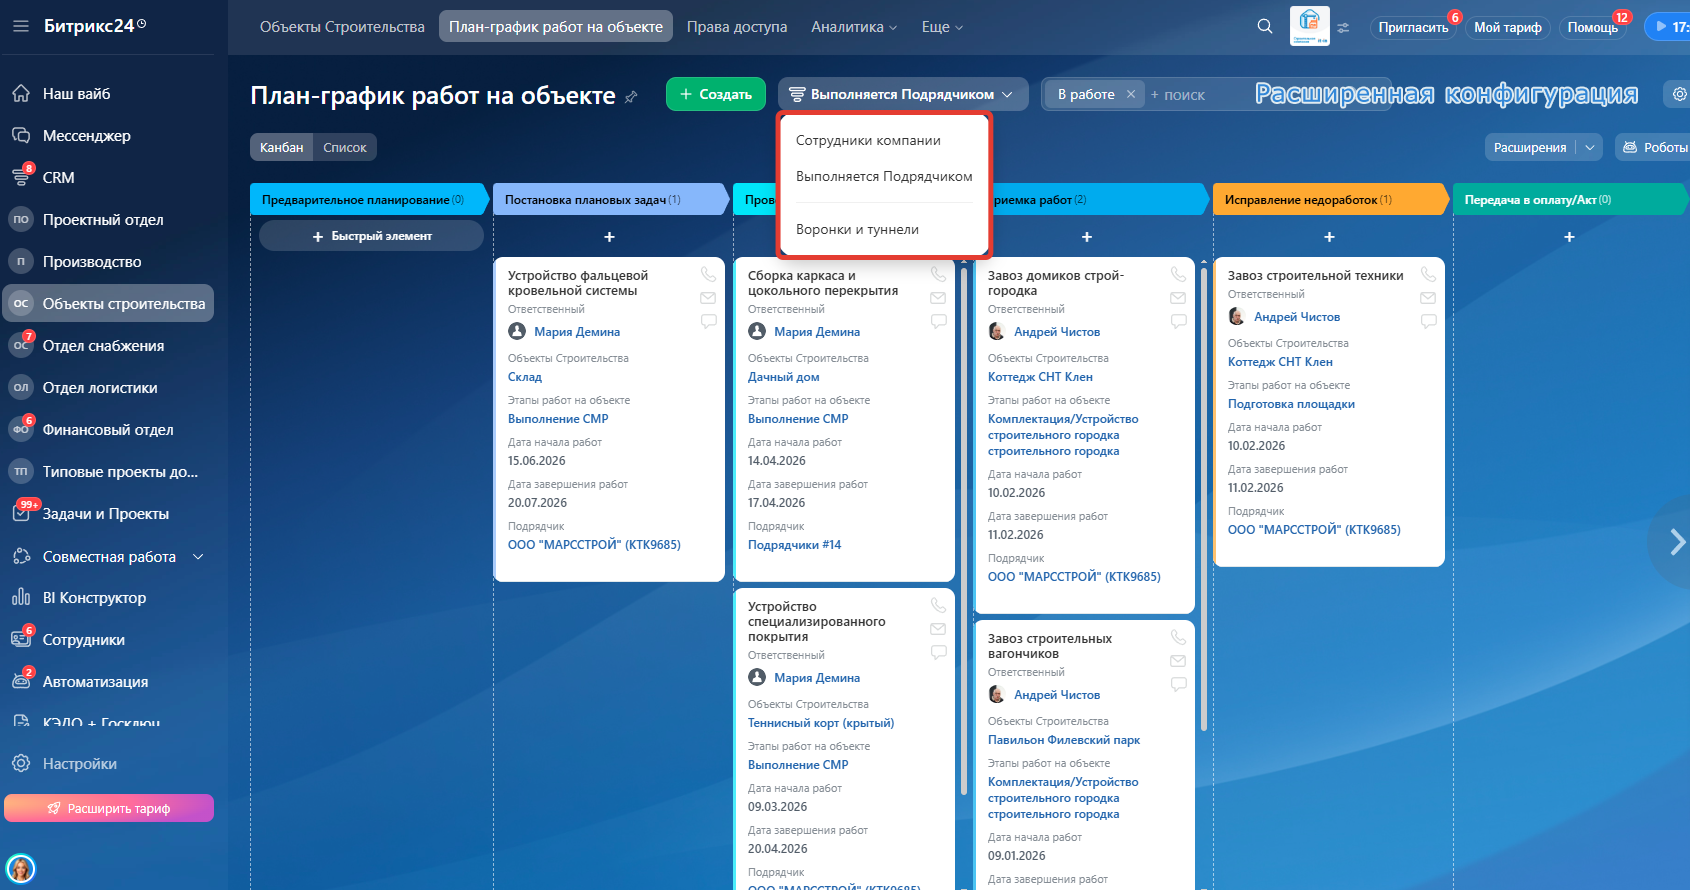The image size is (1690, 890).
Task: Switch to the Список view
Action: 345,147
